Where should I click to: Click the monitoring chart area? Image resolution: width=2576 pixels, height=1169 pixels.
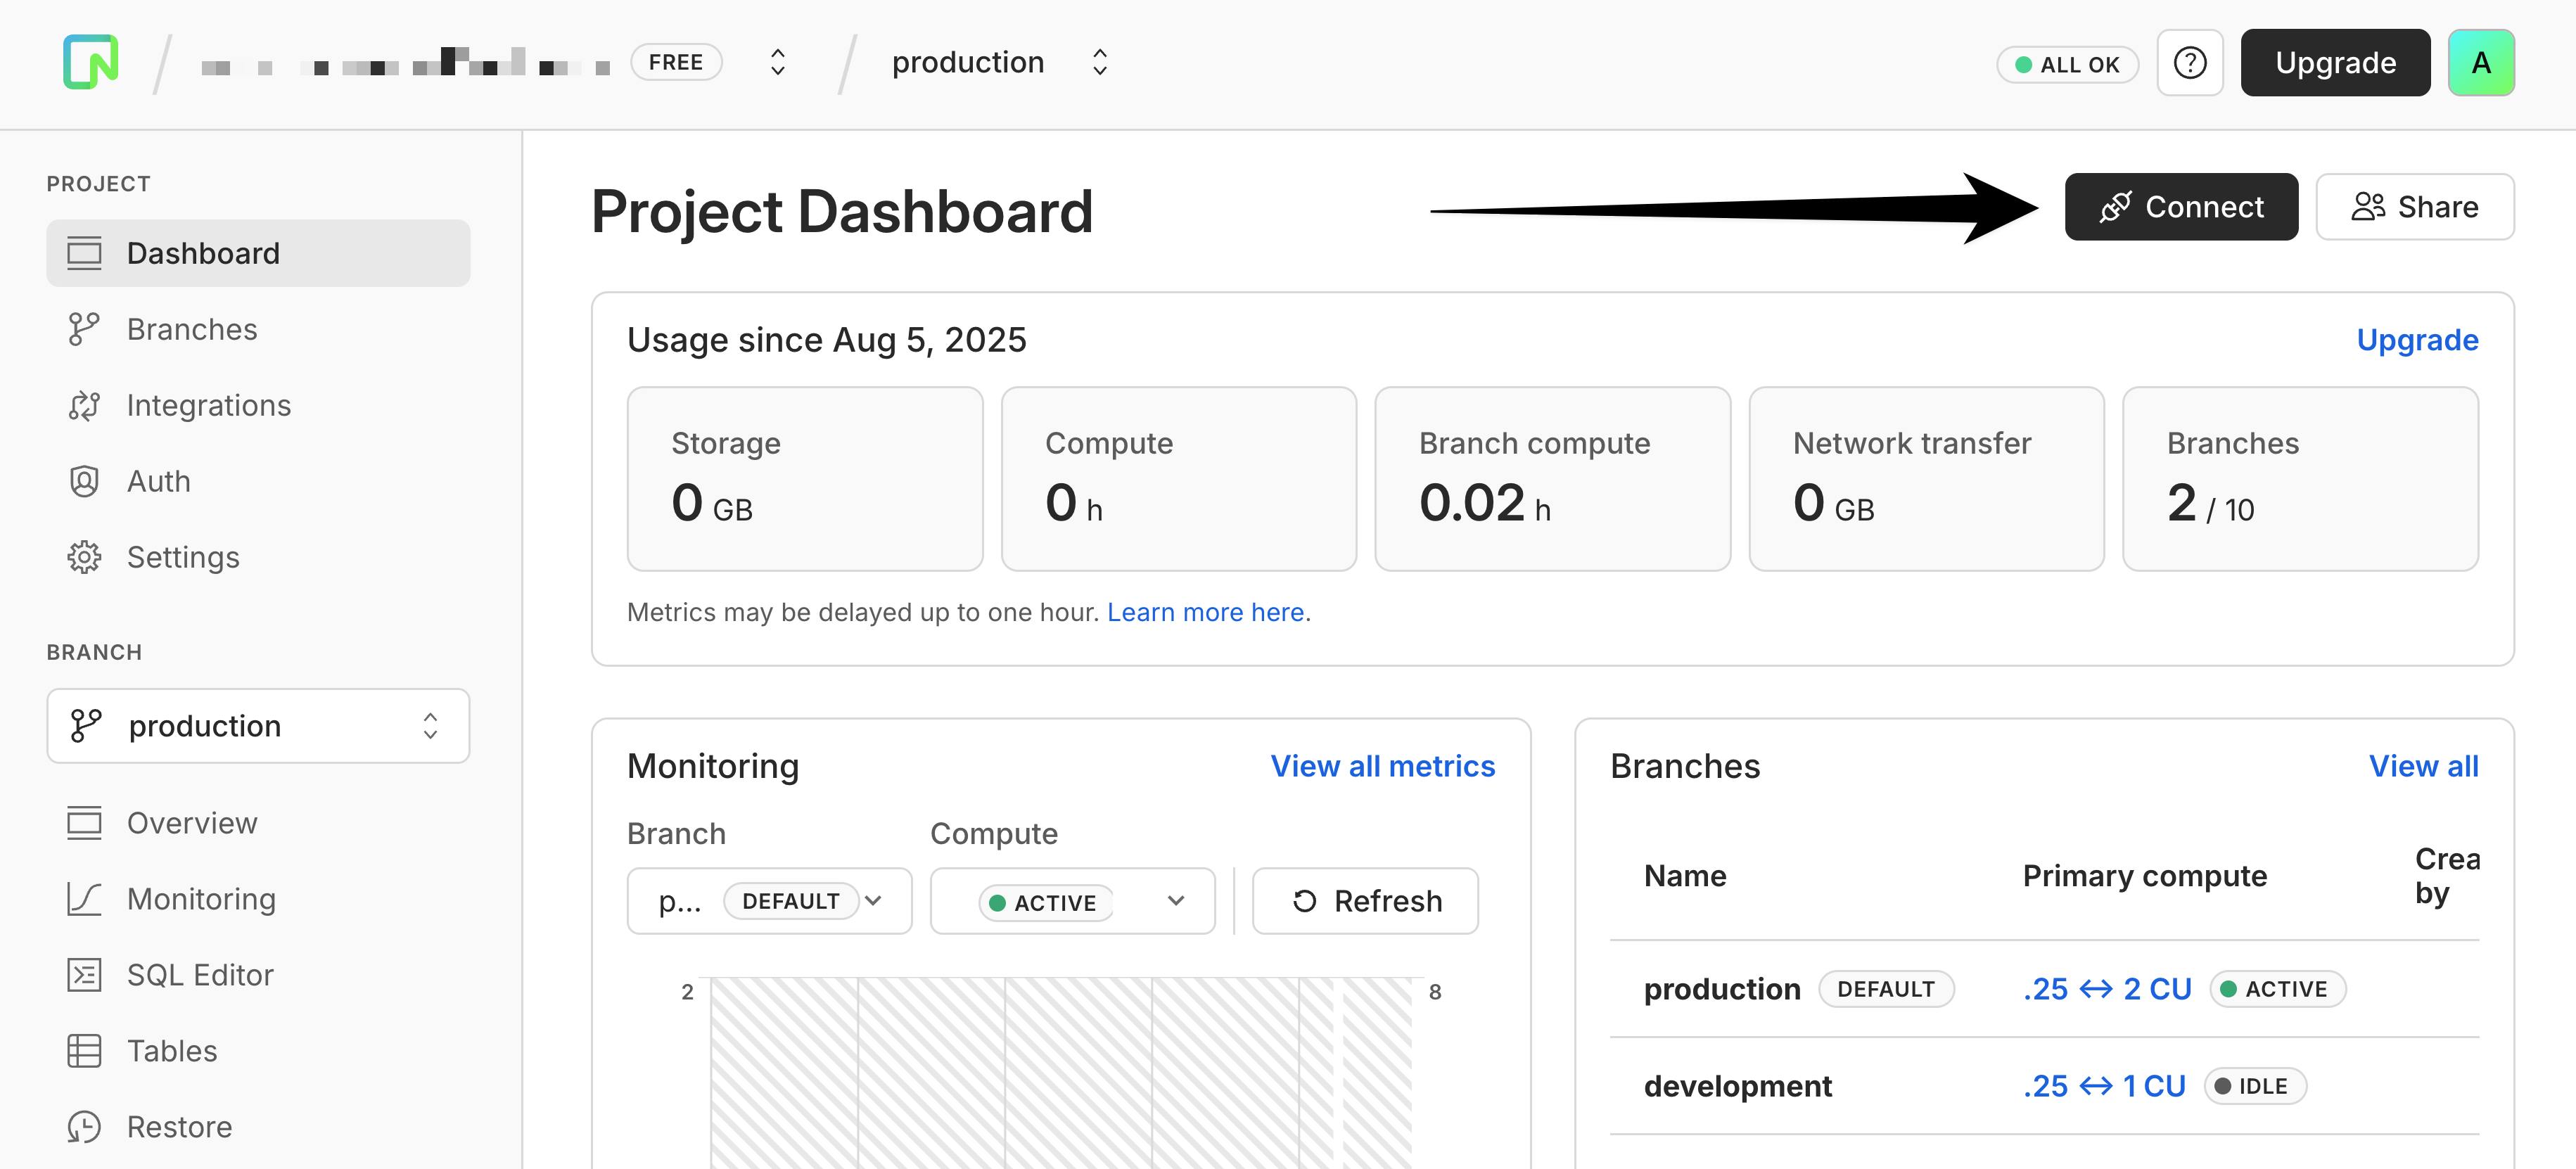pyautogui.click(x=1061, y=1073)
